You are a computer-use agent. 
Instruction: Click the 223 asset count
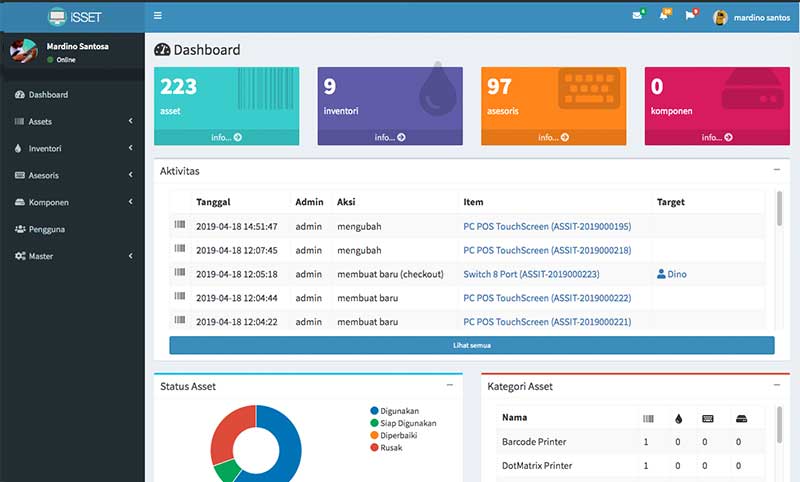(x=179, y=87)
